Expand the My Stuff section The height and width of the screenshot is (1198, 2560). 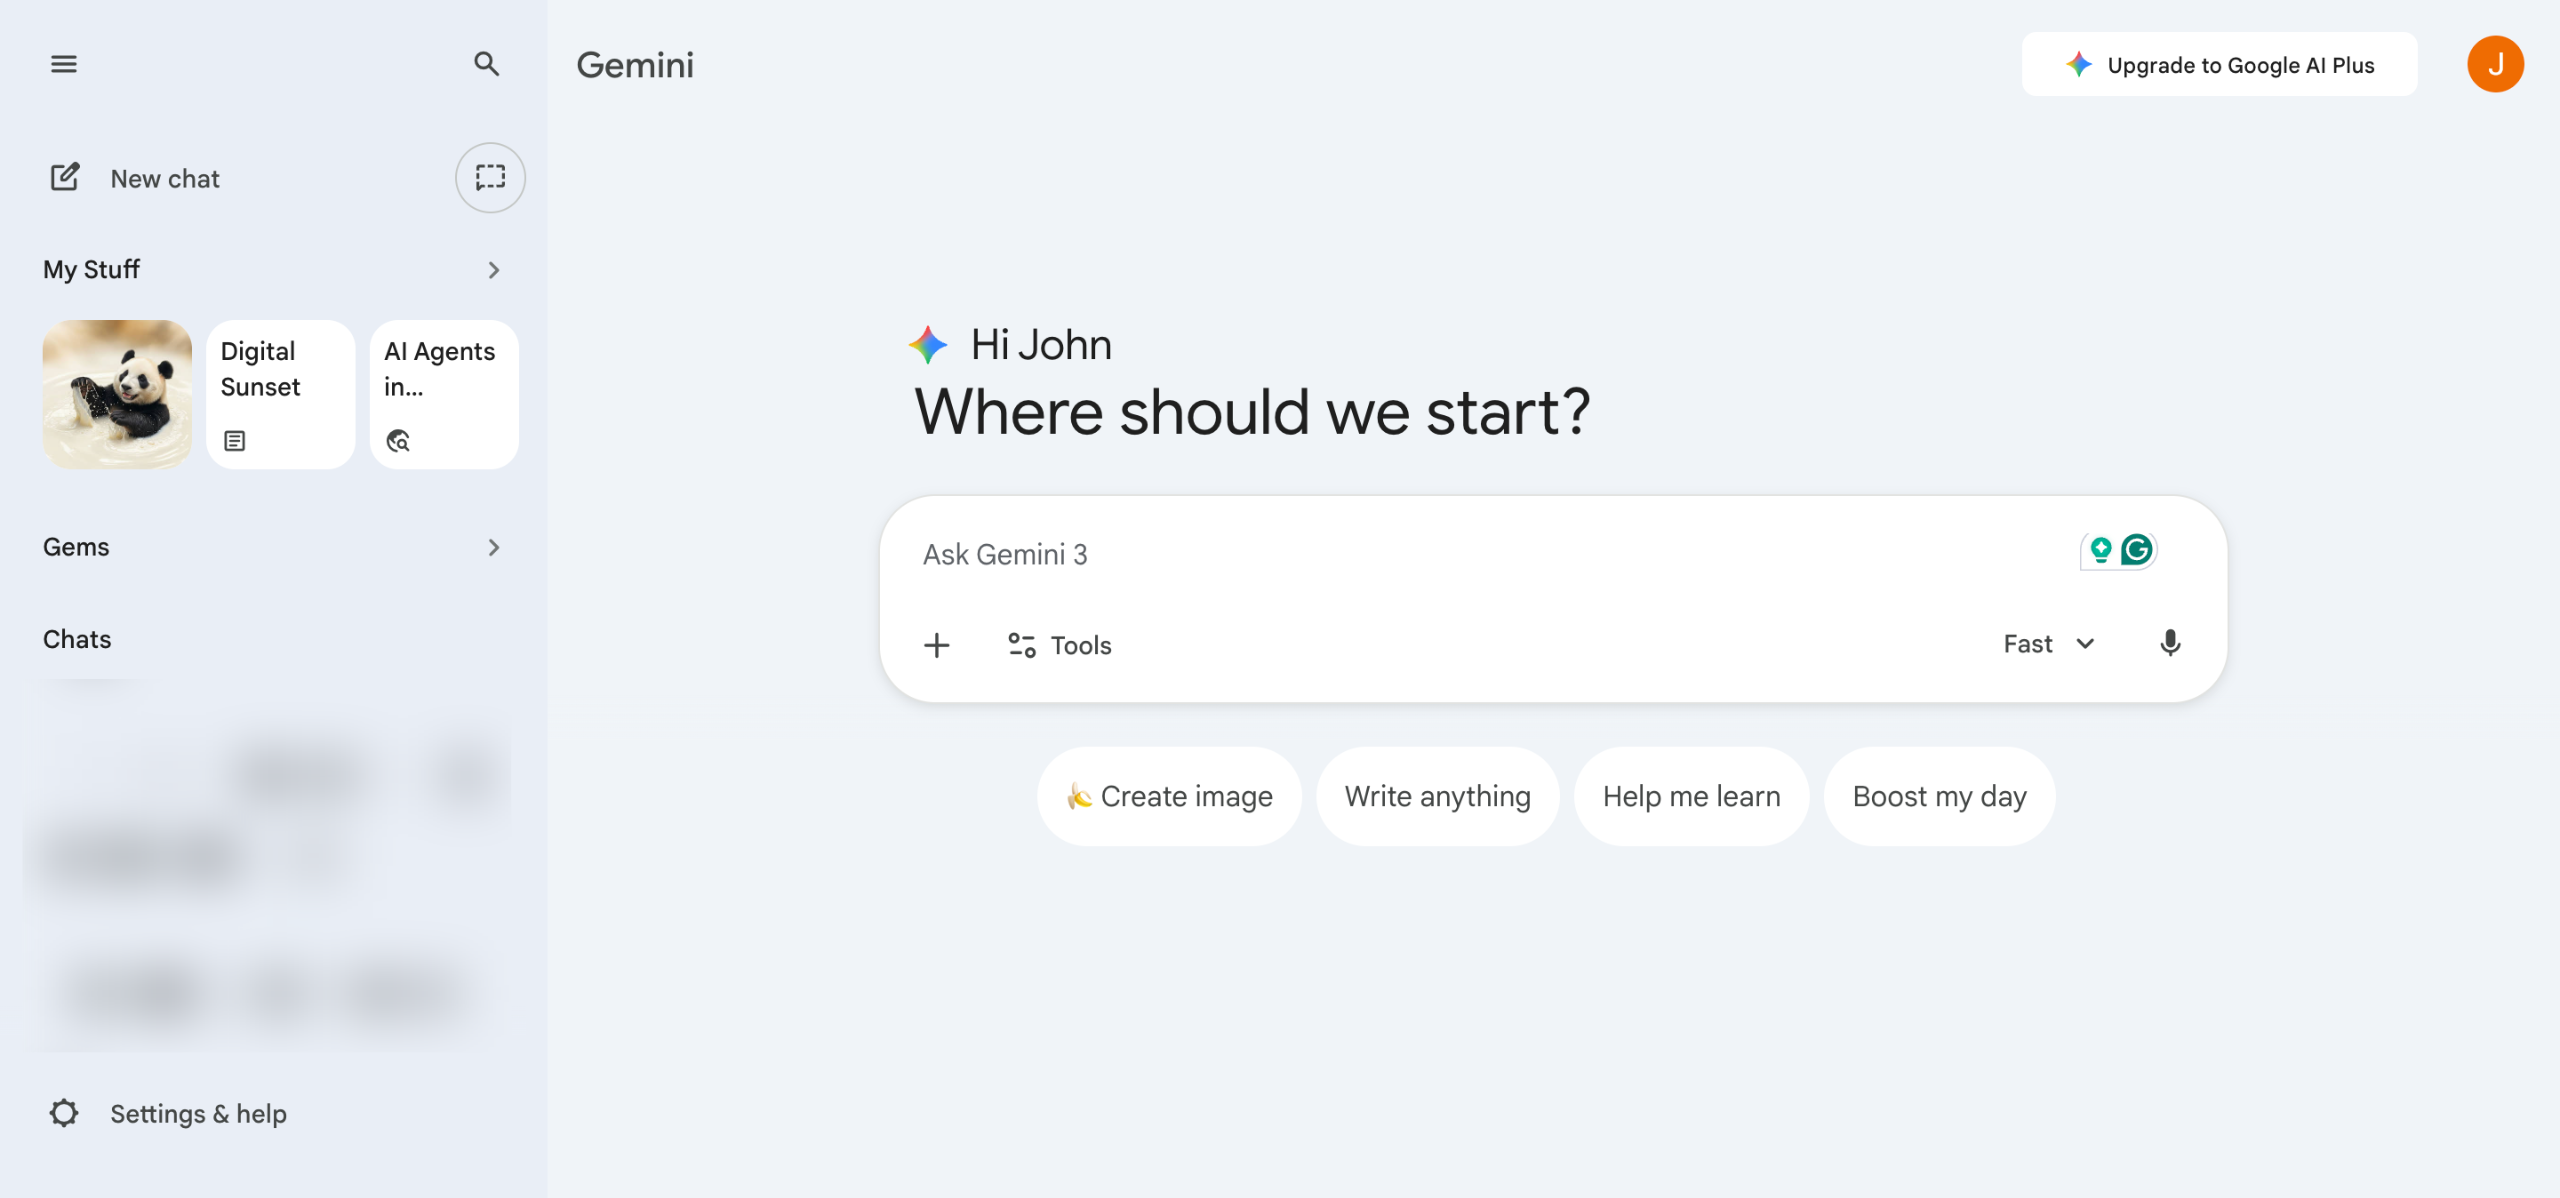[x=493, y=270]
